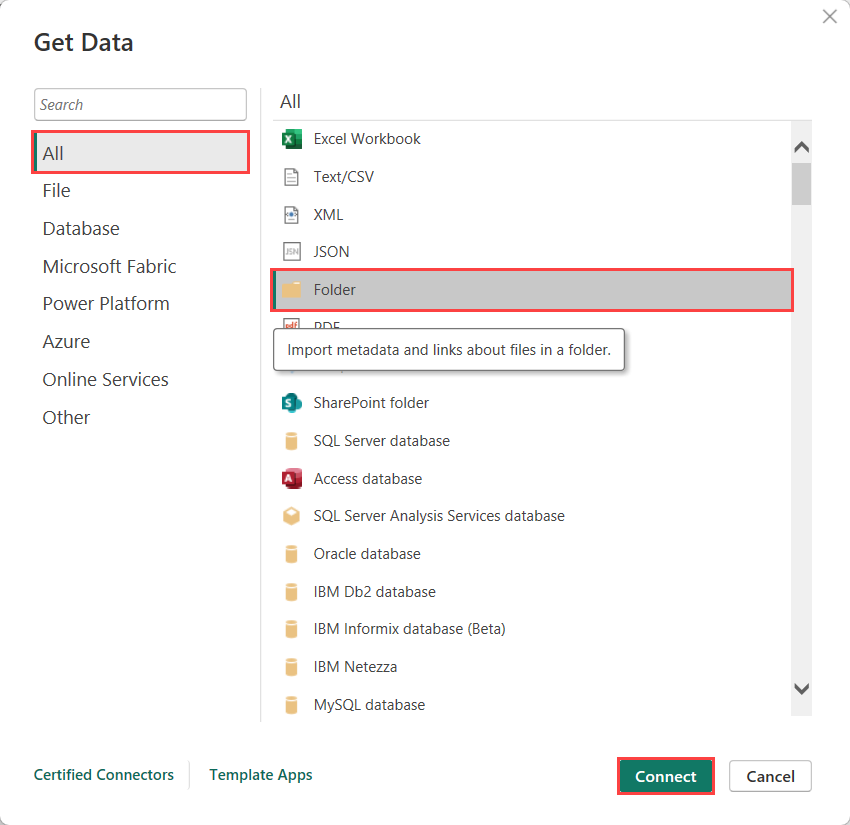Pick the SharePoint folder label

pos(371,403)
